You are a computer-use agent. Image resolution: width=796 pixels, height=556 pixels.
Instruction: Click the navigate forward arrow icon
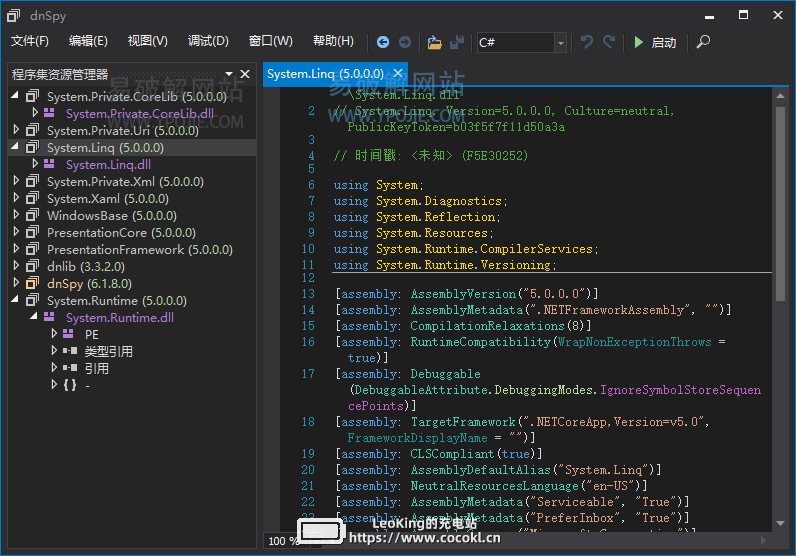click(405, 42)
